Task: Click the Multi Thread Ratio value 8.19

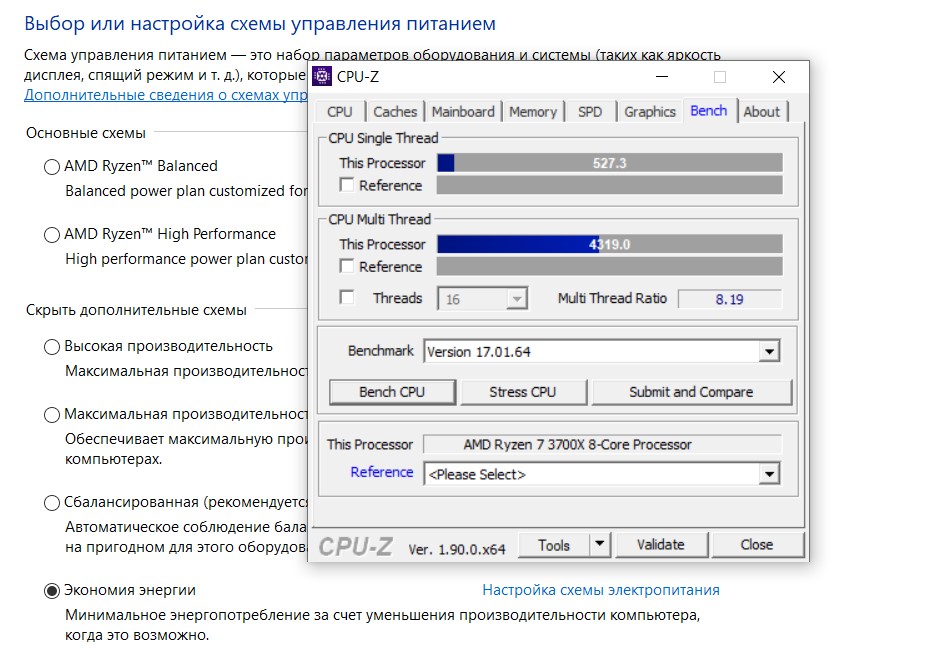Action: [x=730, y=299]
